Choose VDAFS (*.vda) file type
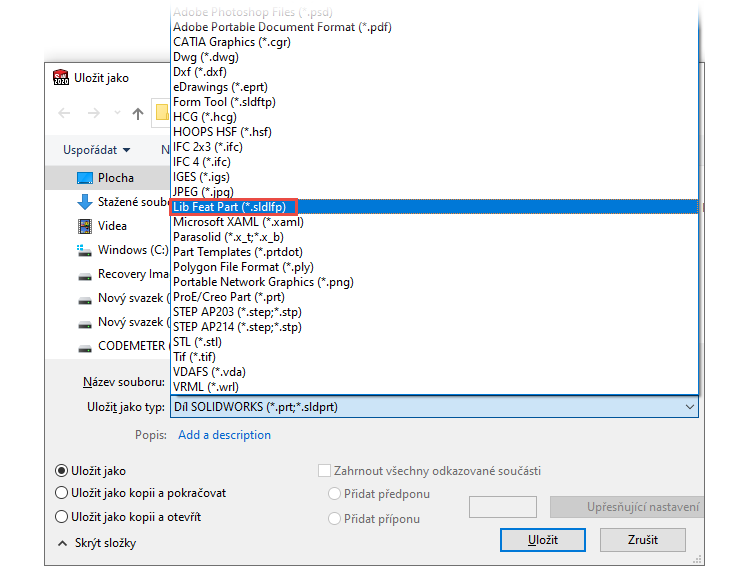 [434, 372]
